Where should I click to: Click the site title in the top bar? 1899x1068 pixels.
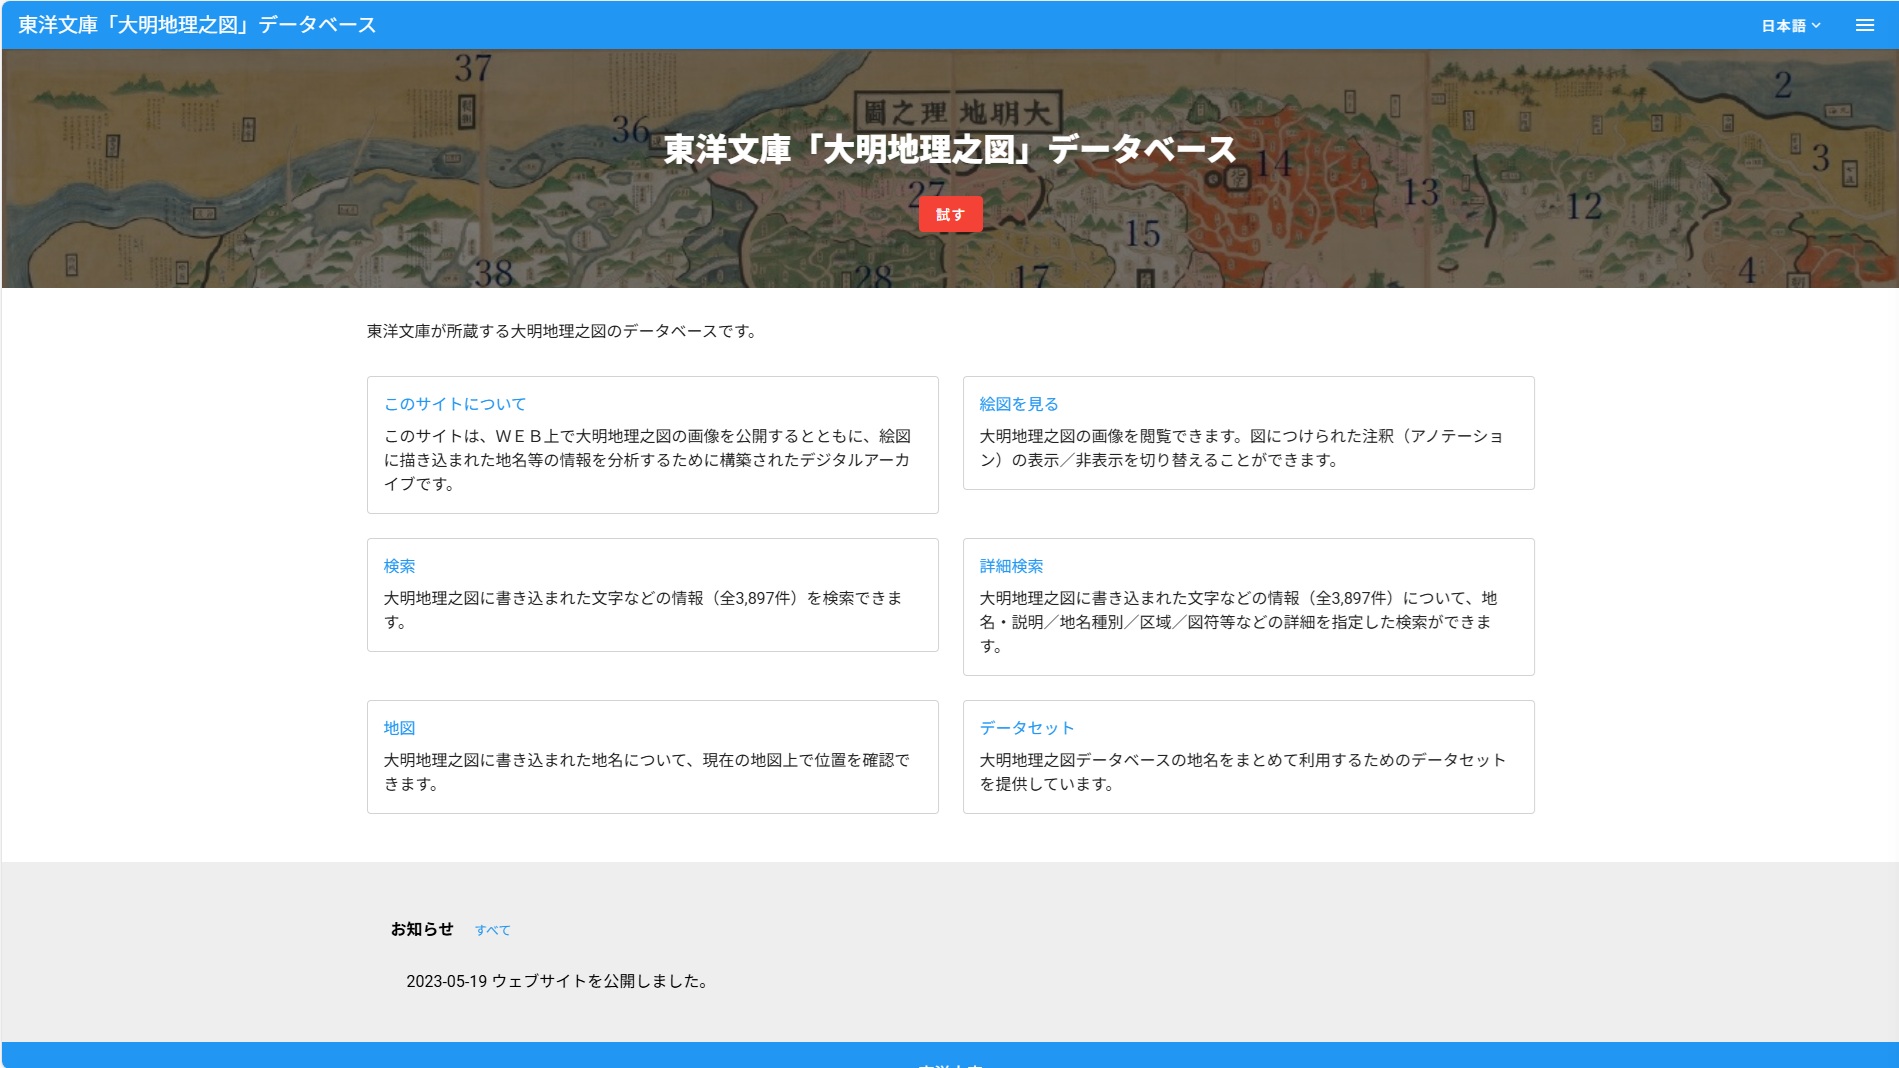[197, 25]
